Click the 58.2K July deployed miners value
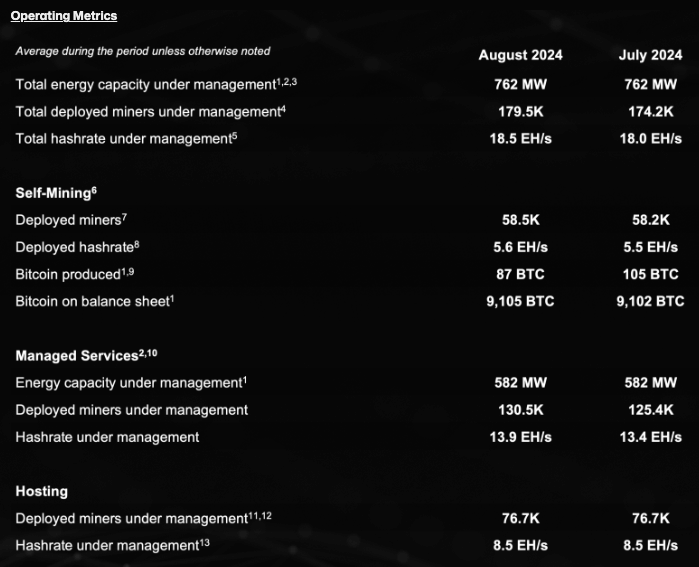The image size is (699, 567). point(650,219)
